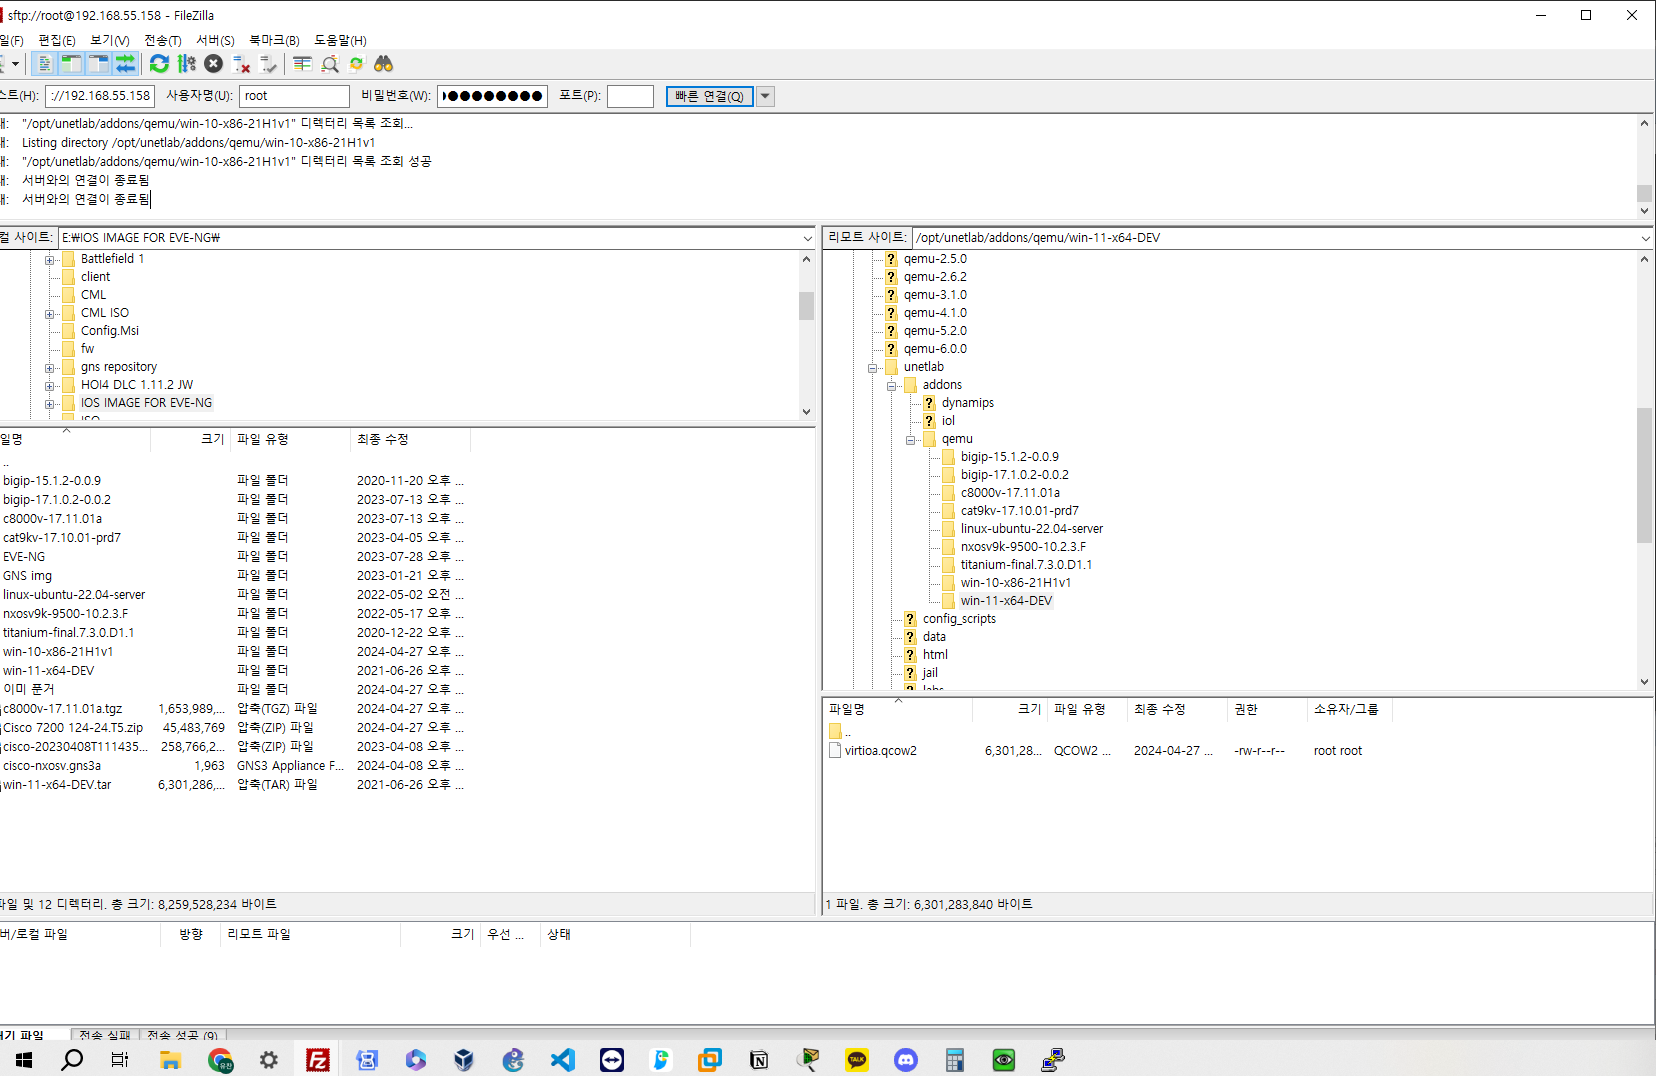Disconnect from the current server icon
Viewport: 1656px width, 1076px height.
tap(241, 64)
